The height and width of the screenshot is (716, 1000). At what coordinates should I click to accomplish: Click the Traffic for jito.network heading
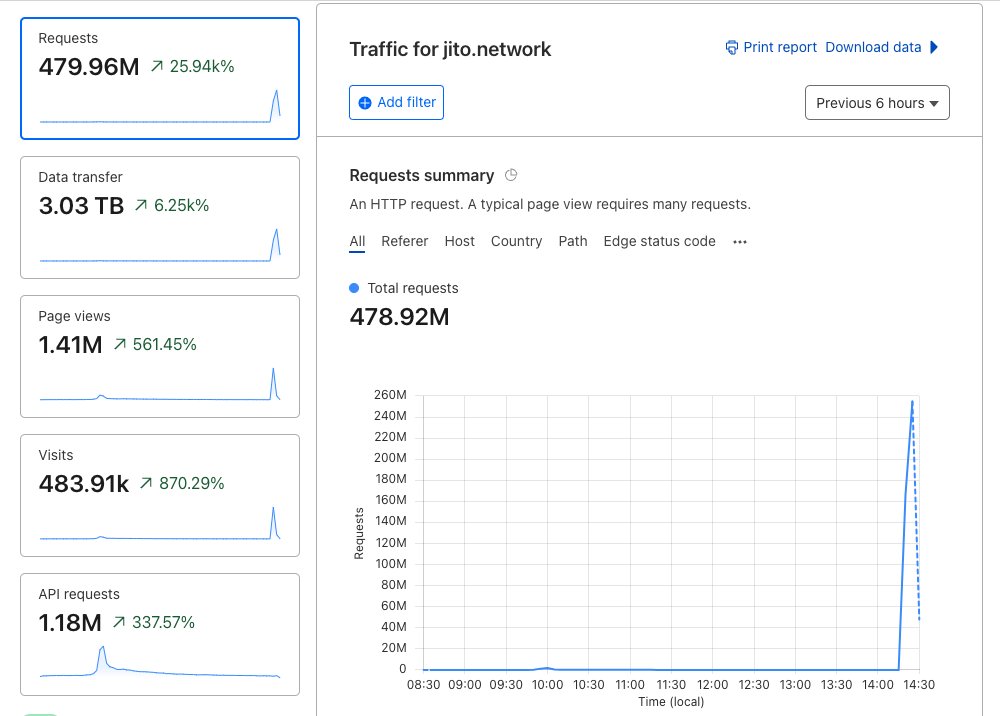[x=450, y=49]
